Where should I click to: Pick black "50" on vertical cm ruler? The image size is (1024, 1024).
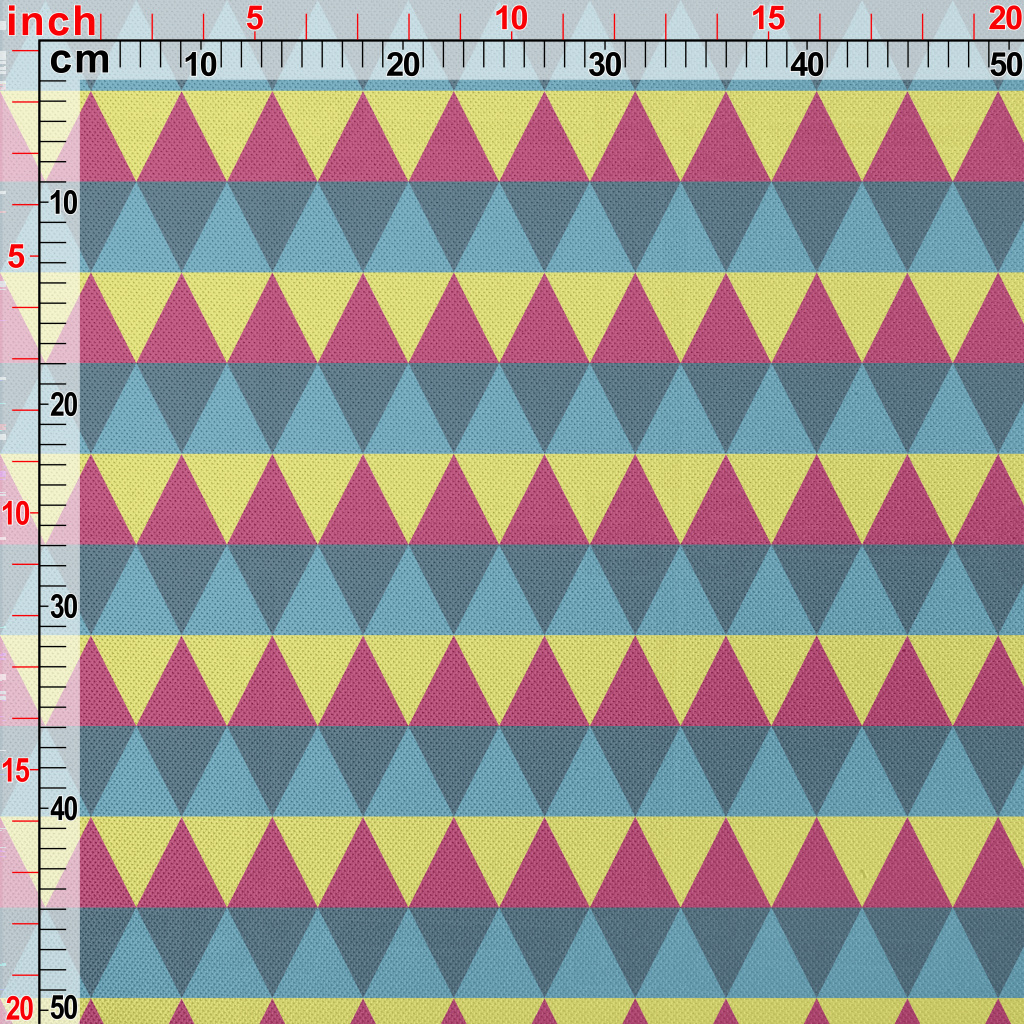coord(64,1009)
